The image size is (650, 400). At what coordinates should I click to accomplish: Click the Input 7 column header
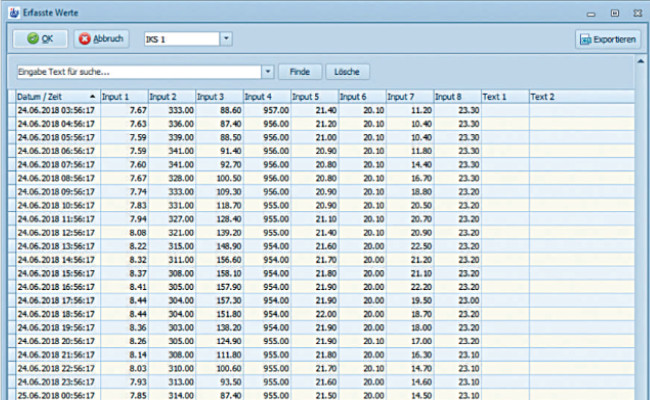410,97
